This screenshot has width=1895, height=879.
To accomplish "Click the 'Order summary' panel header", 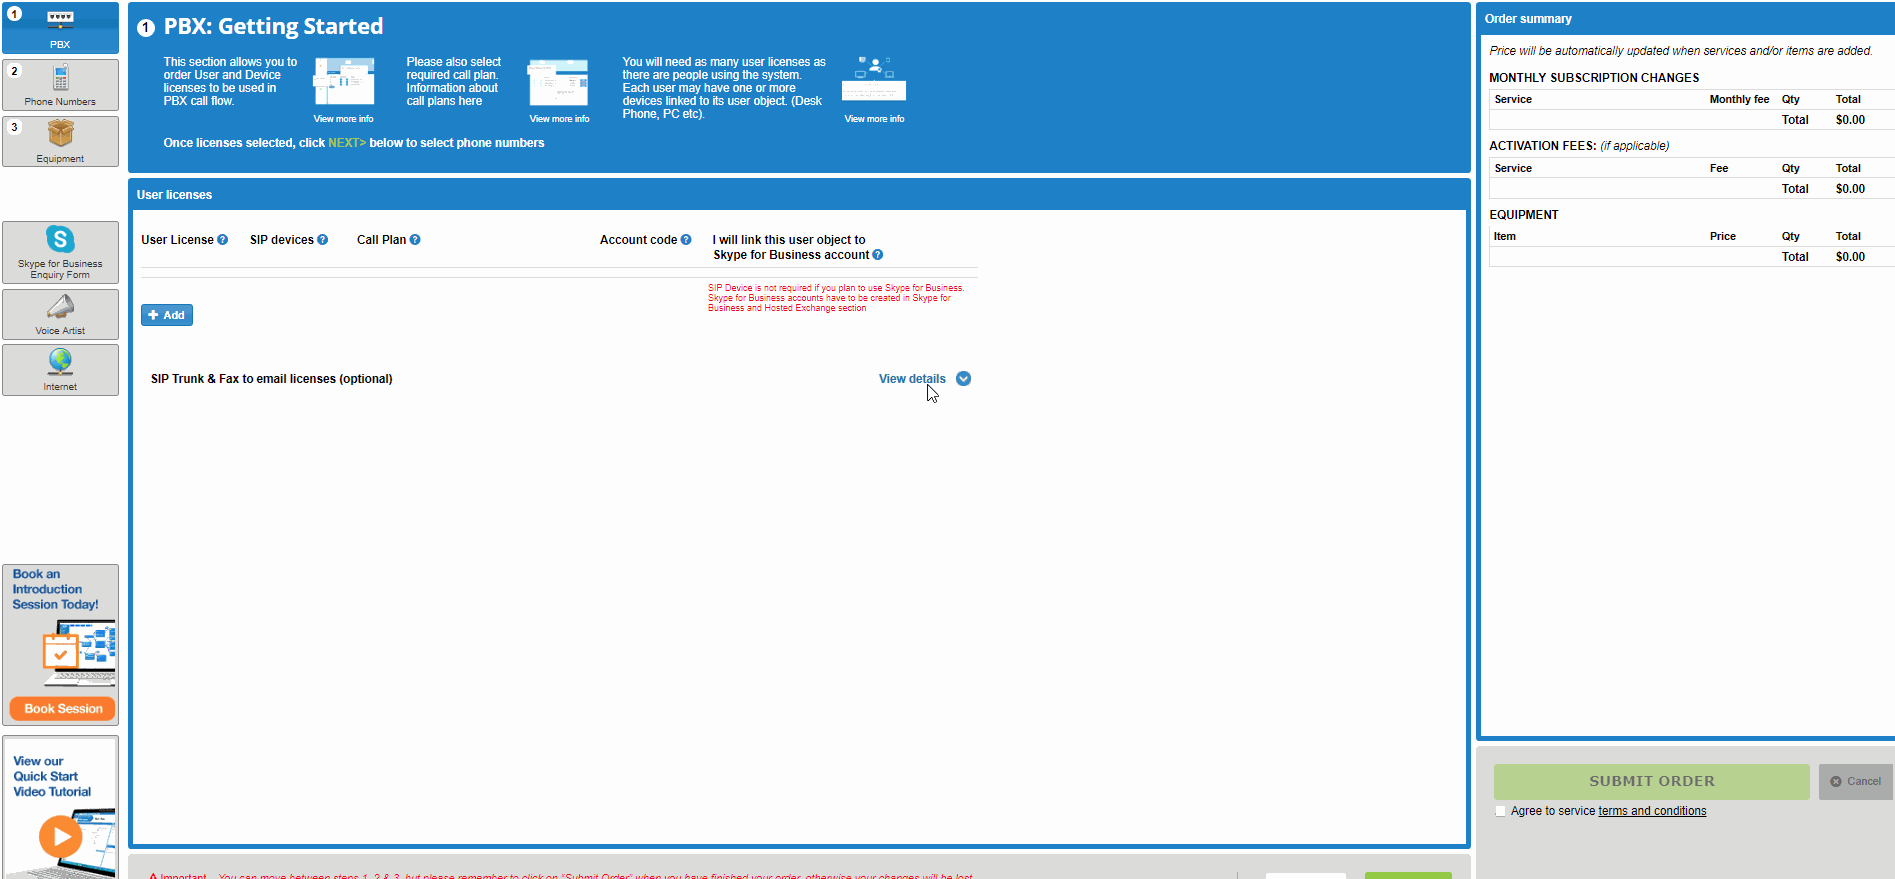I will coord(1686,19).
